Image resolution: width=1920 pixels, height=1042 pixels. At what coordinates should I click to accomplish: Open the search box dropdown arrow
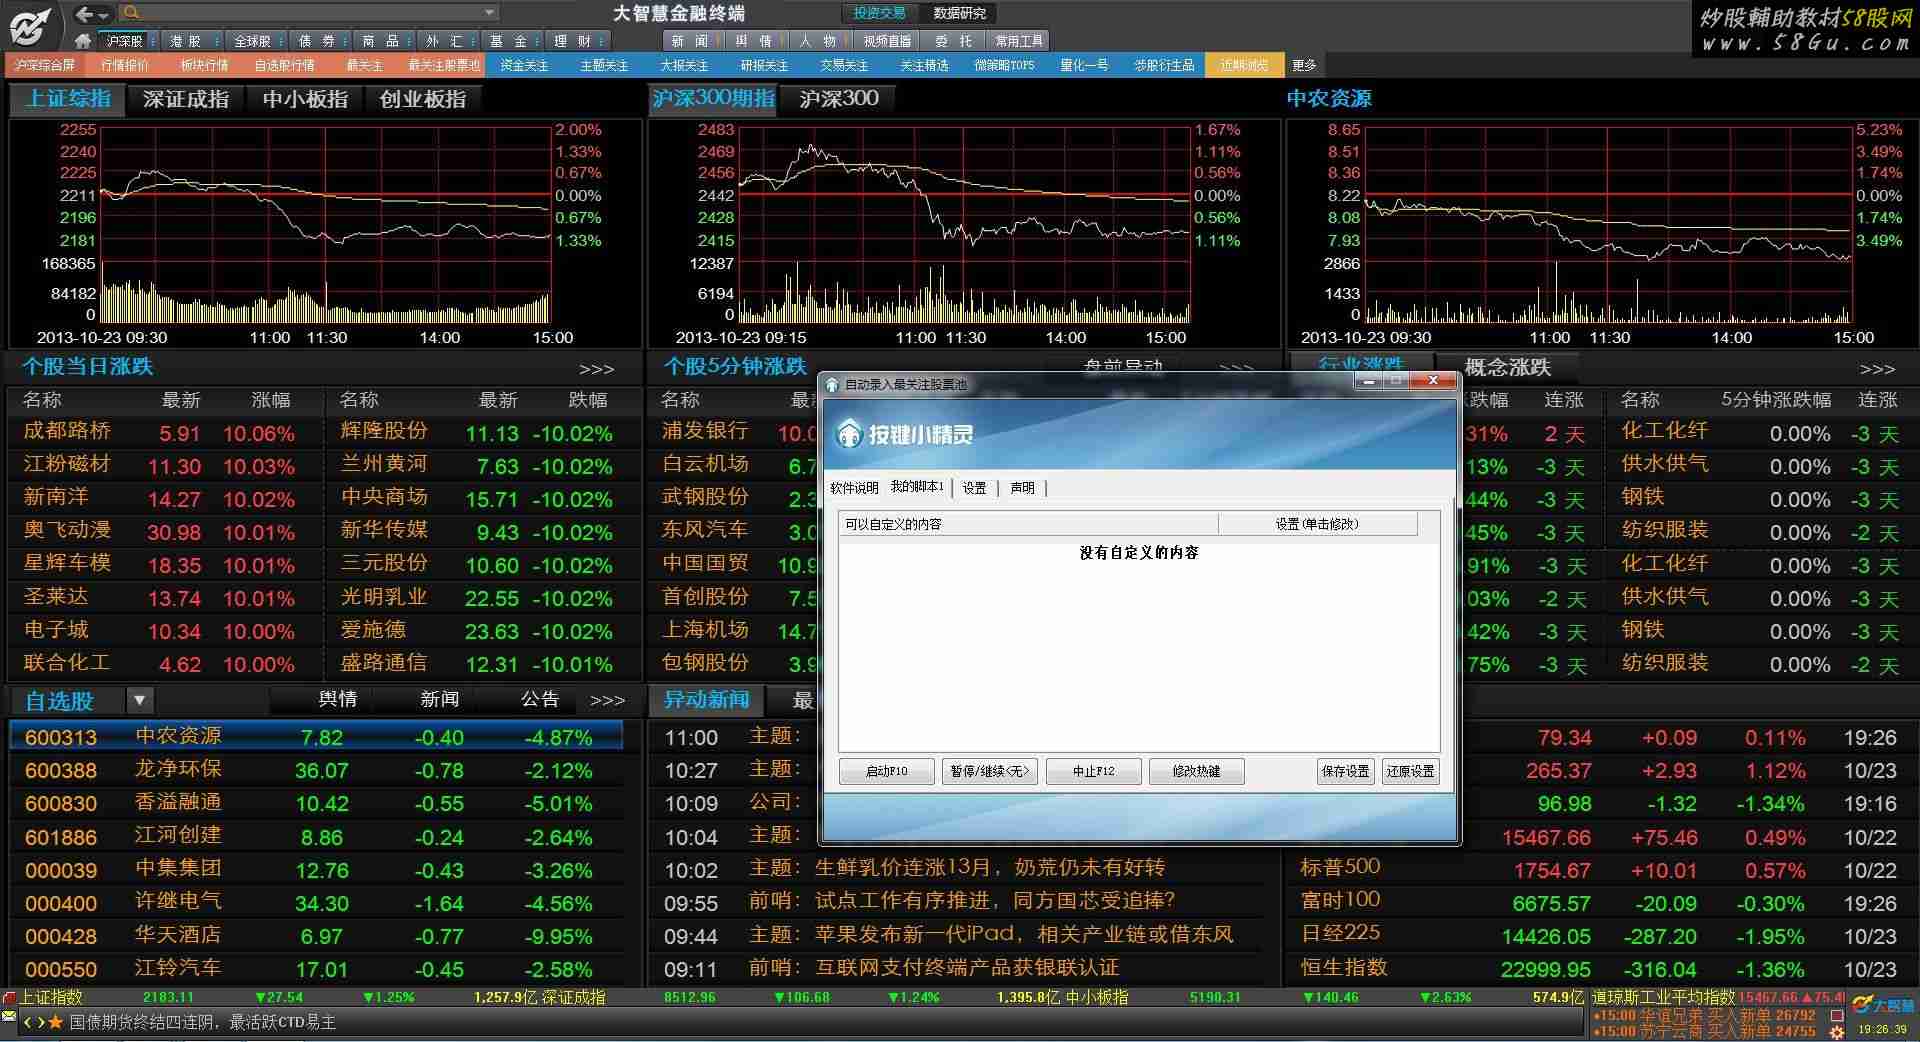pos(489,13)
